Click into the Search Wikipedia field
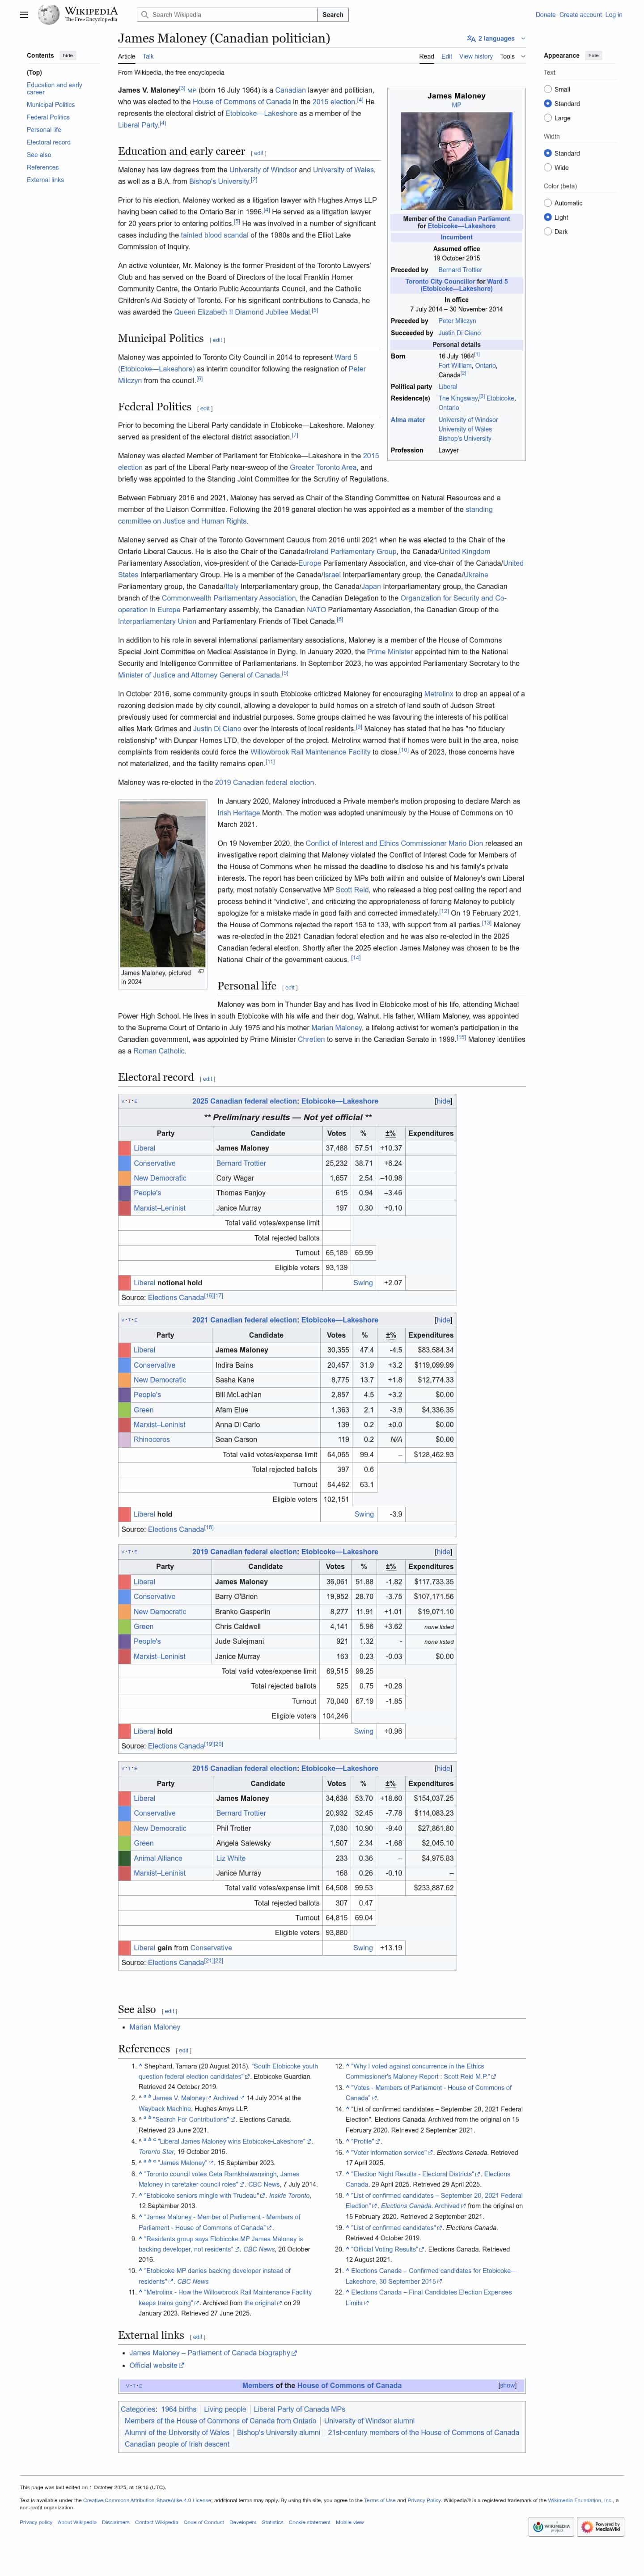 [x=228, y=15]
